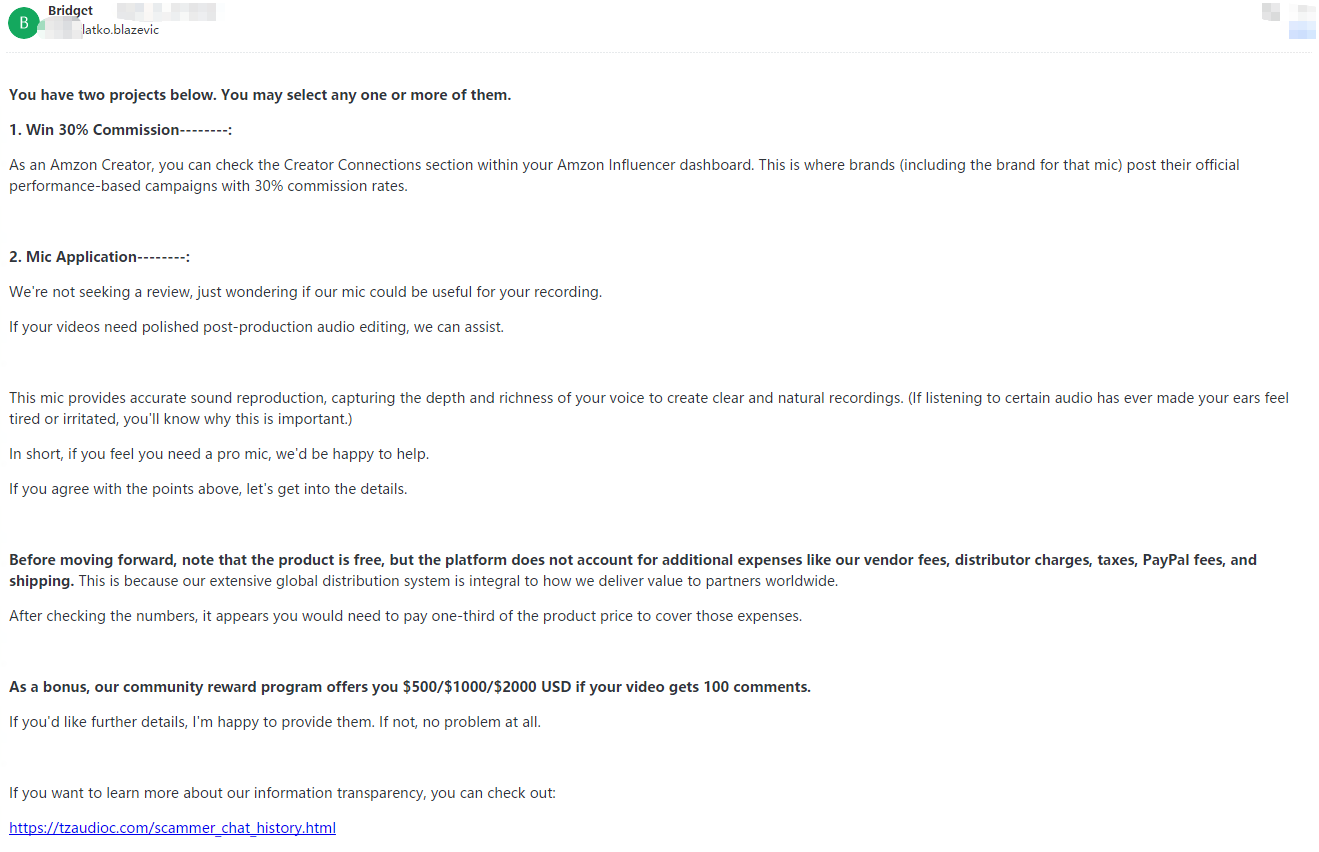Viewport: 1319px width, 852px height.
Task: Click the "If you agree with the points" line
Action: [208, 489]
